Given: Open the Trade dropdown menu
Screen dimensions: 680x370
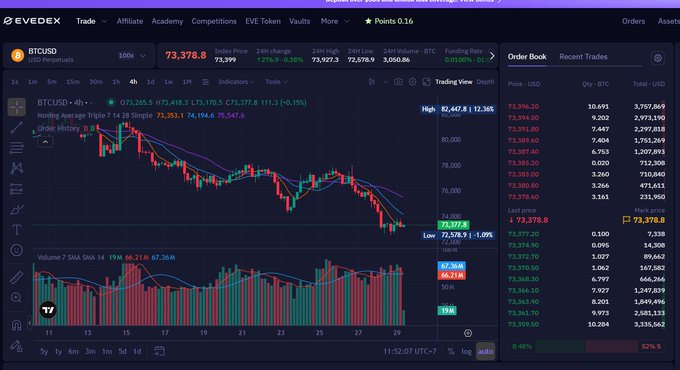Looking at the screenshot, I should click(91, 21).
